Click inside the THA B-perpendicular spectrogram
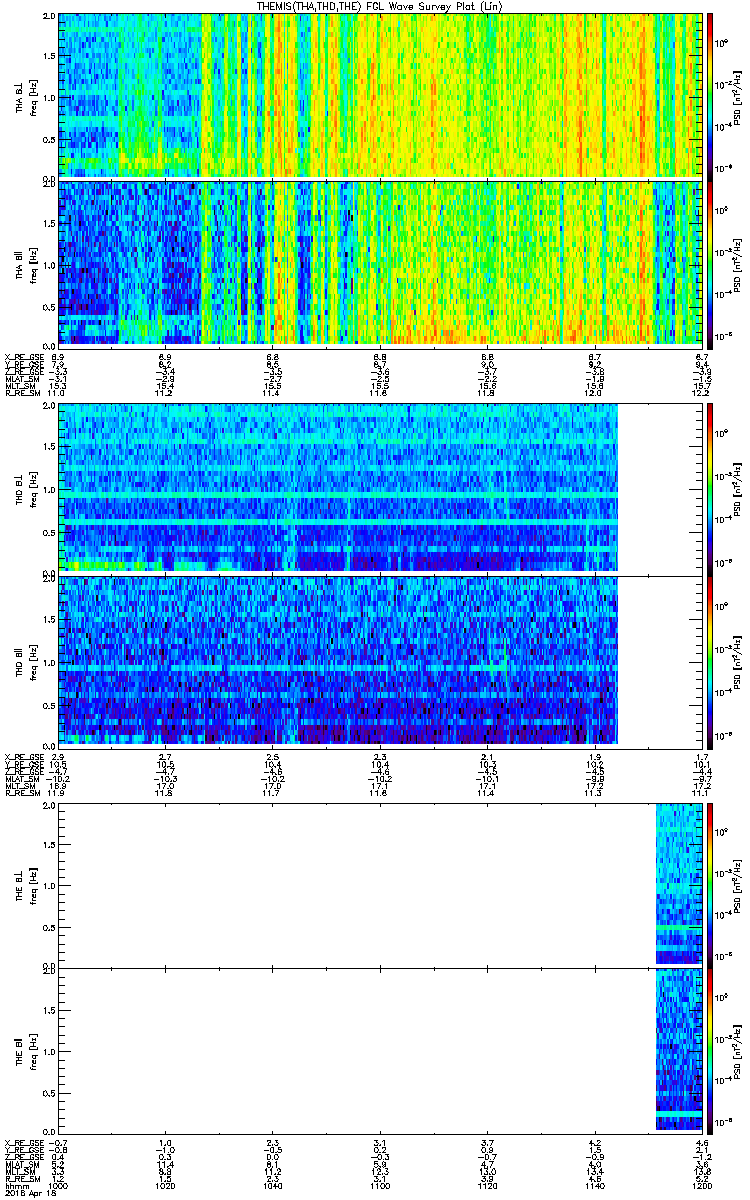Image resolution: width=750 pixels, height=1200 pixels. 380,96
